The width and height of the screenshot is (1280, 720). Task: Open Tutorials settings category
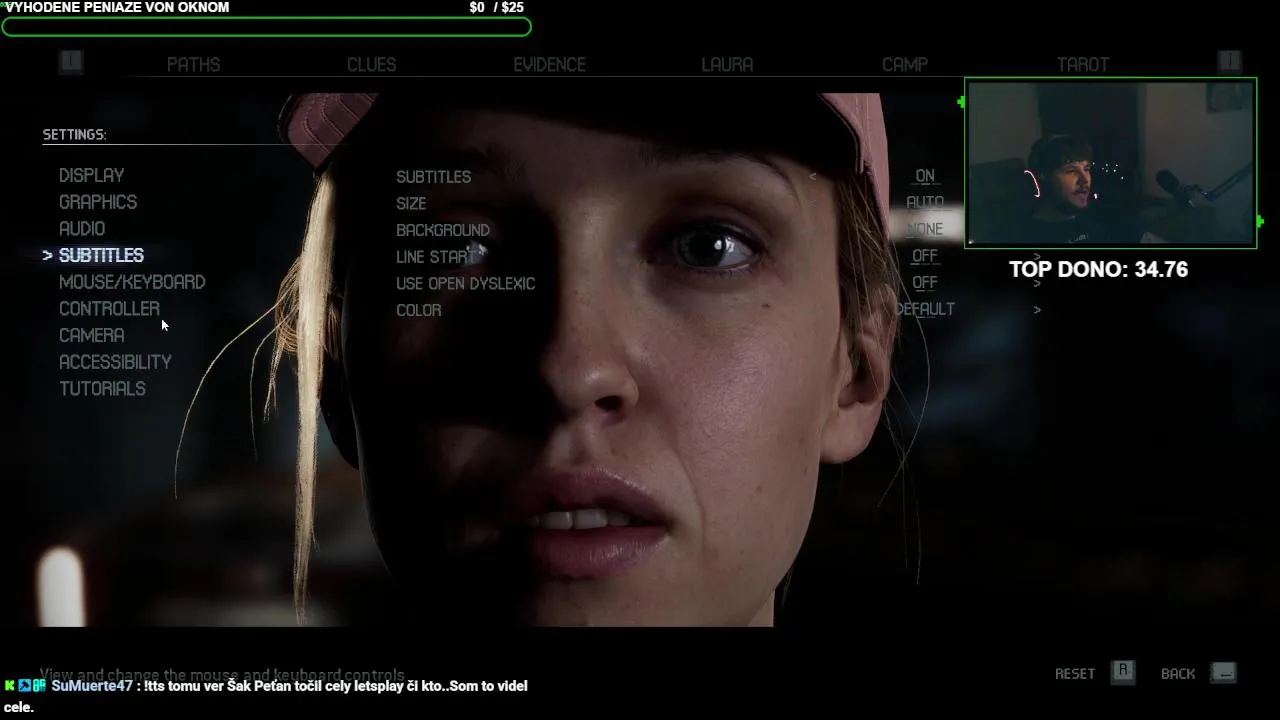(x=102, y=388)
